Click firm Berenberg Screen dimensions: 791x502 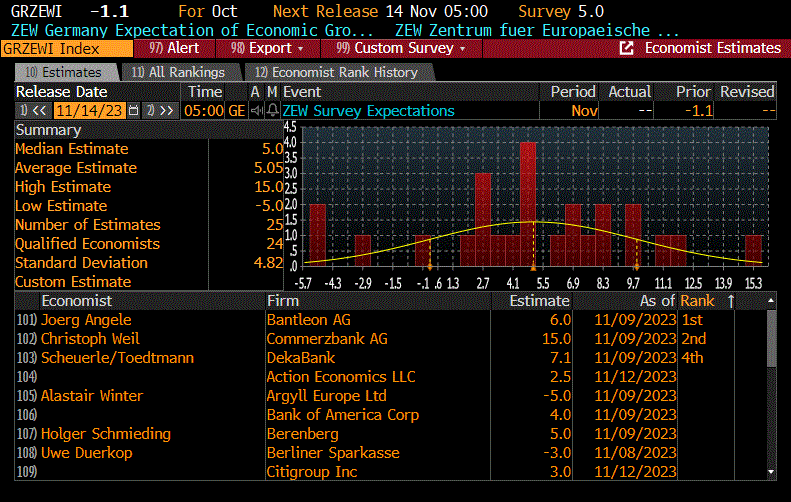303,434
